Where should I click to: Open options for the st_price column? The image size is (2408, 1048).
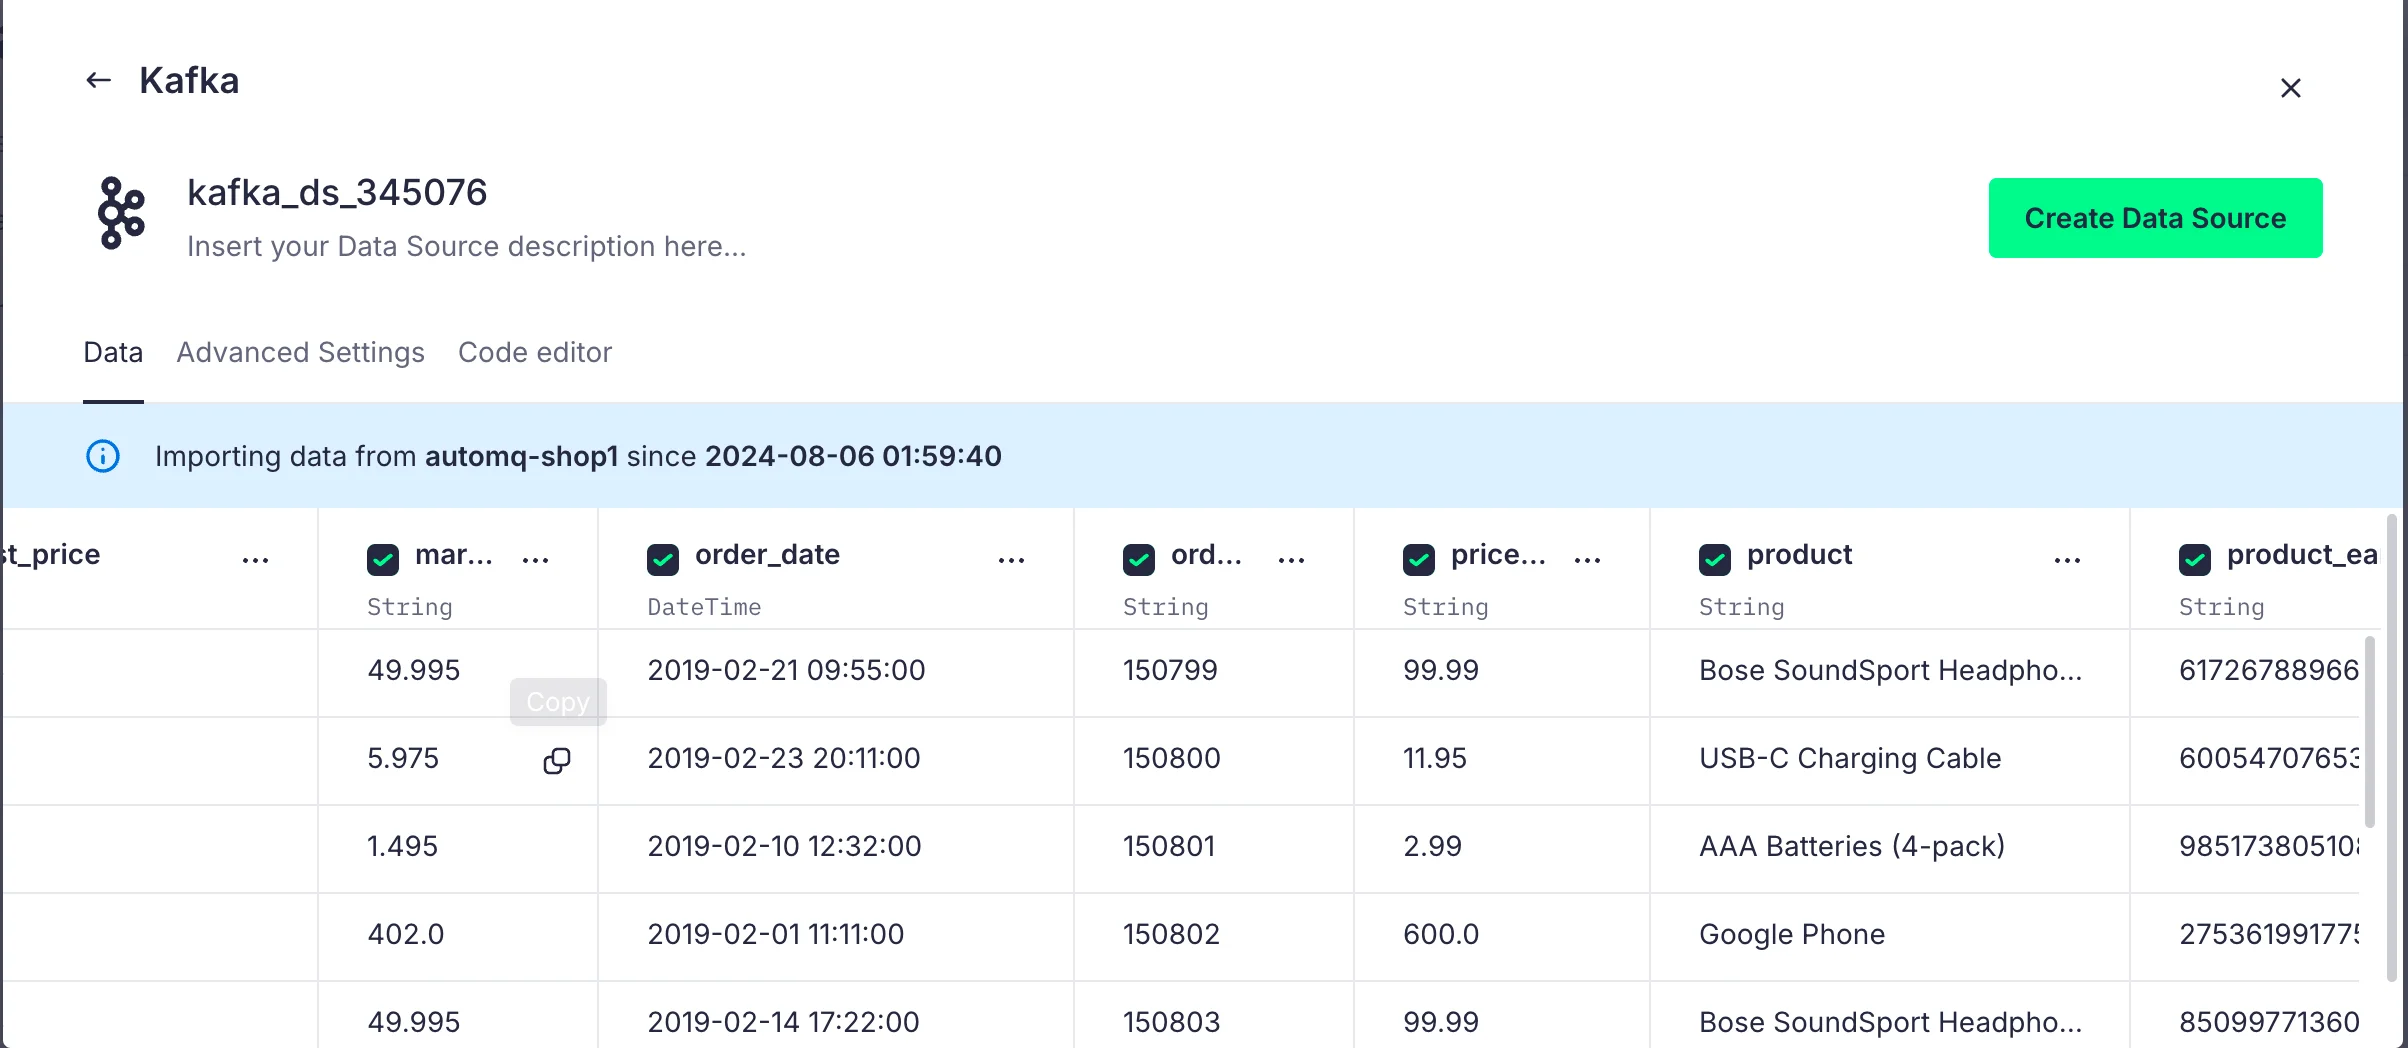(x=255, y=559)
